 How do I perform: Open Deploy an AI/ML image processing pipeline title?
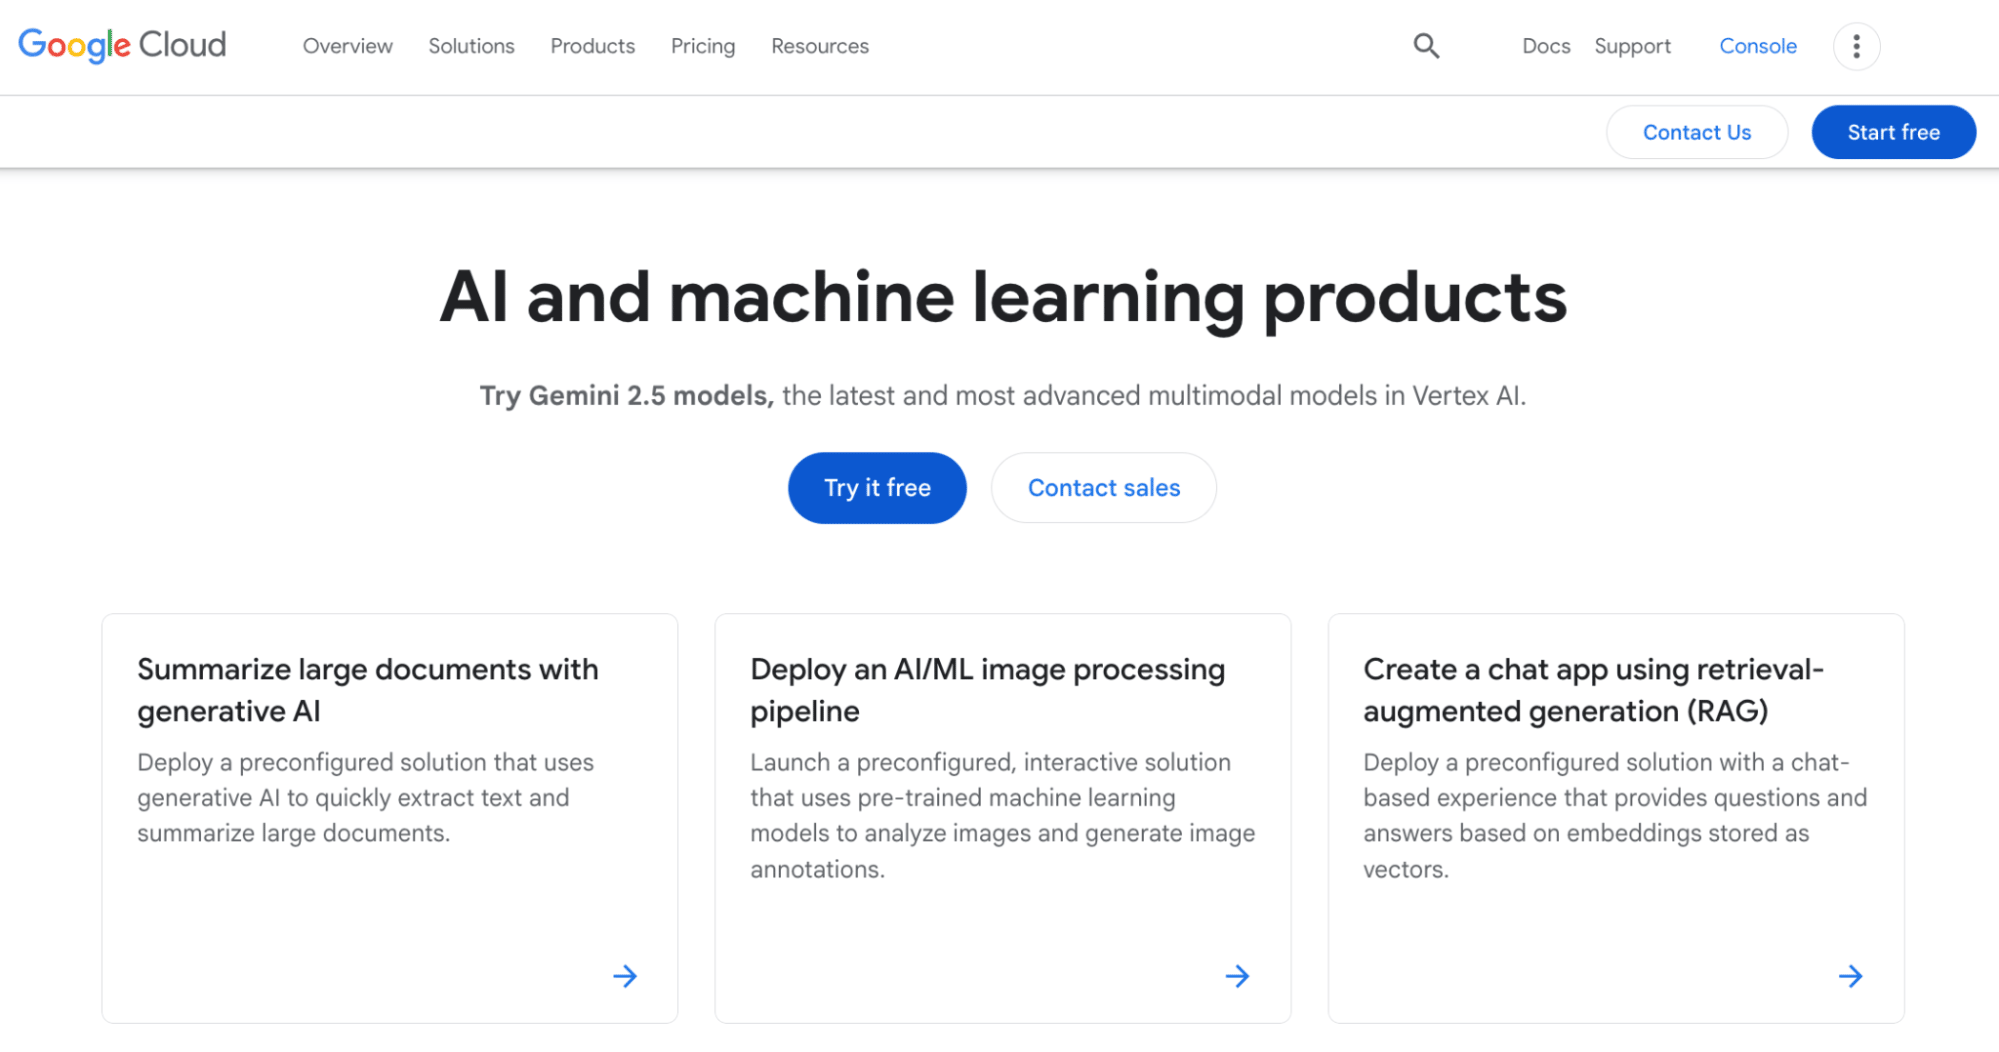tap(988, 690)
